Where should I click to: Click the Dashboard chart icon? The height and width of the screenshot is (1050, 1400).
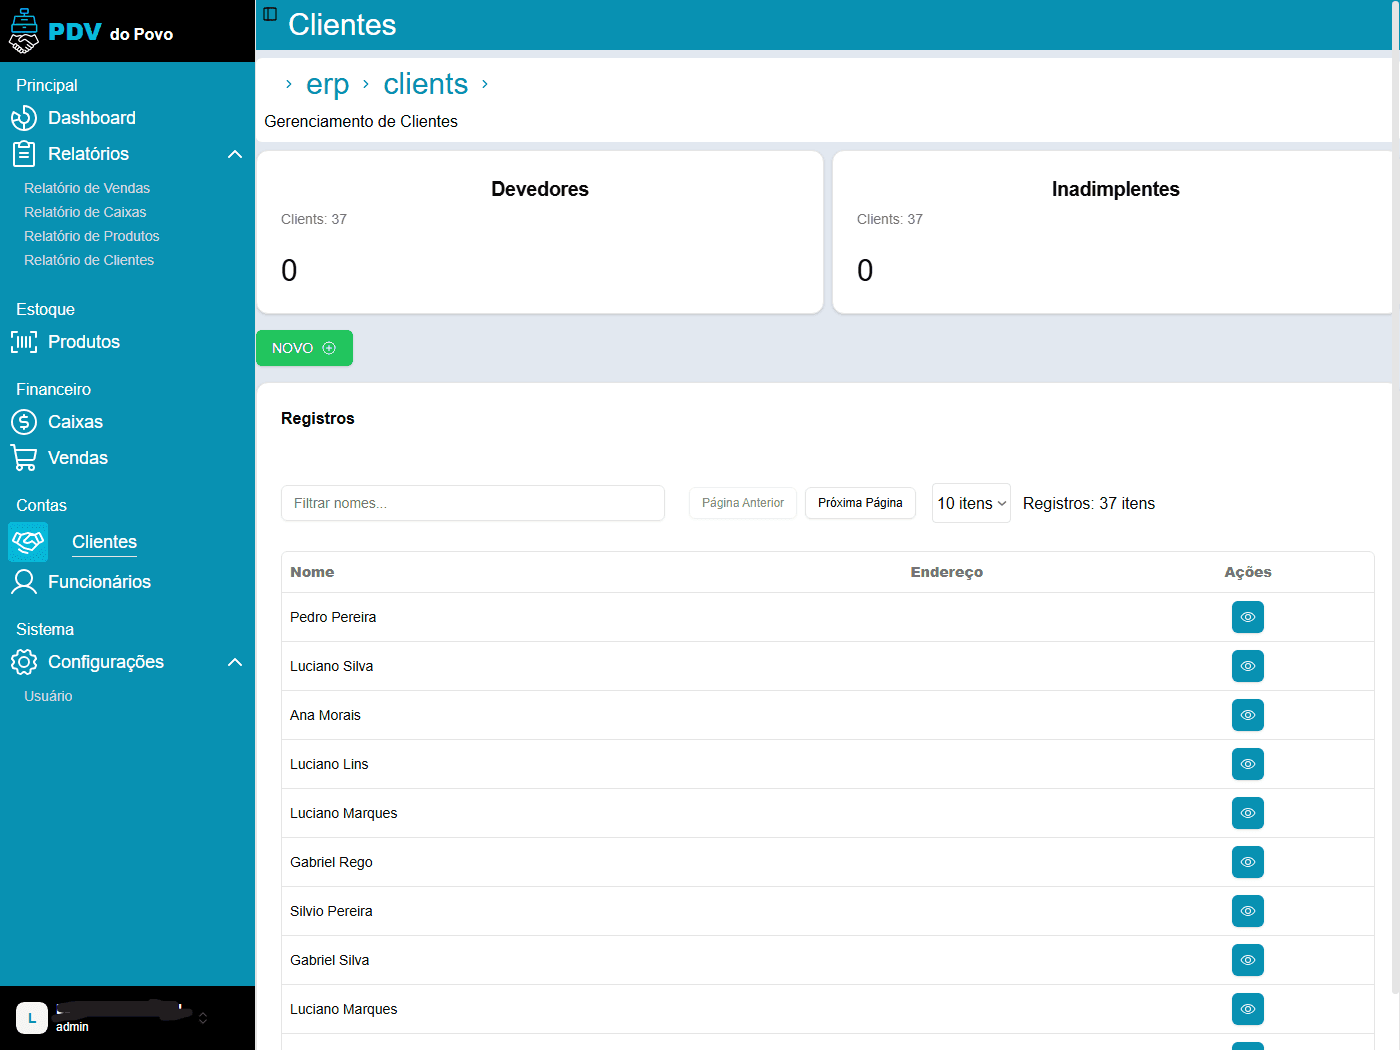tap(24, 118)
